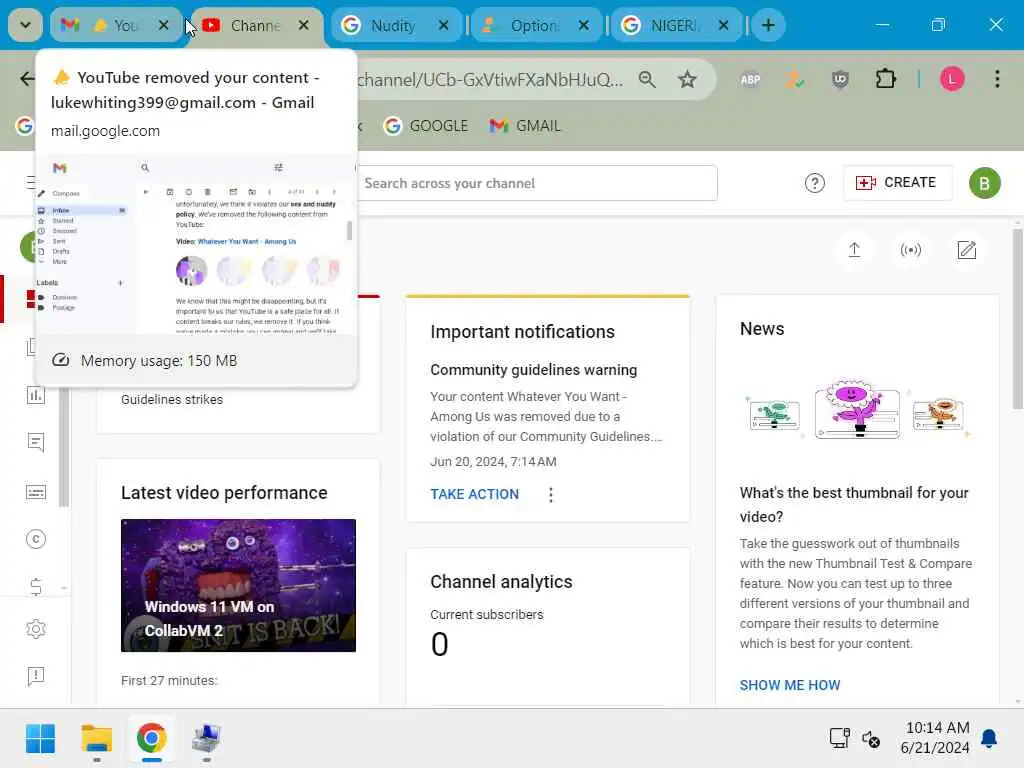Open the Windows Start menu
Viewport: 1024px width, 768px height.
(x=40, y=739)
